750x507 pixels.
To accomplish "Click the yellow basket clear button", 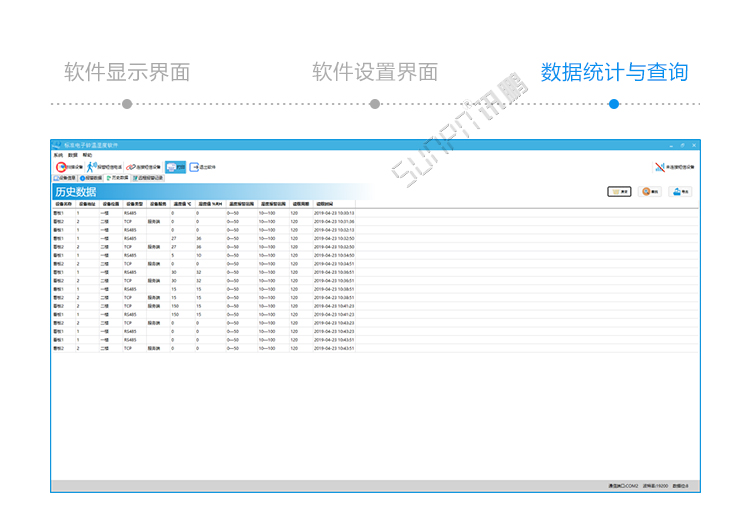I will tap(619, 192).
